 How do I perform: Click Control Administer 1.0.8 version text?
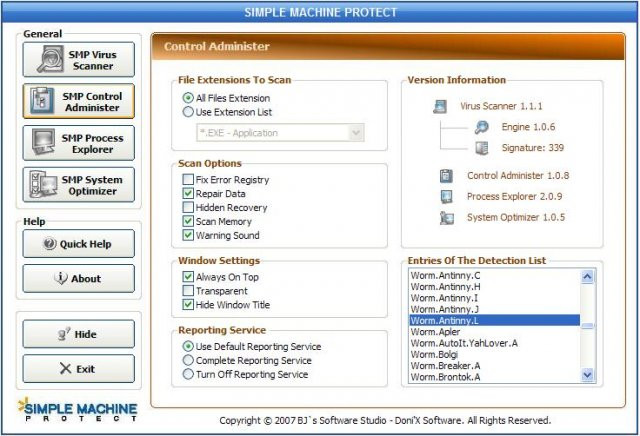tap(518, 176)
